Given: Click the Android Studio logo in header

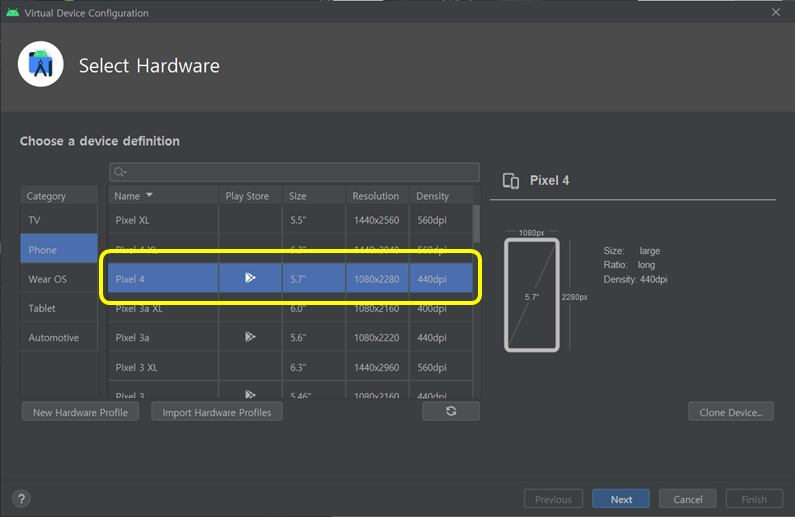Looking at the screenshot, I should pyautogui.click(x=41, y=64).
